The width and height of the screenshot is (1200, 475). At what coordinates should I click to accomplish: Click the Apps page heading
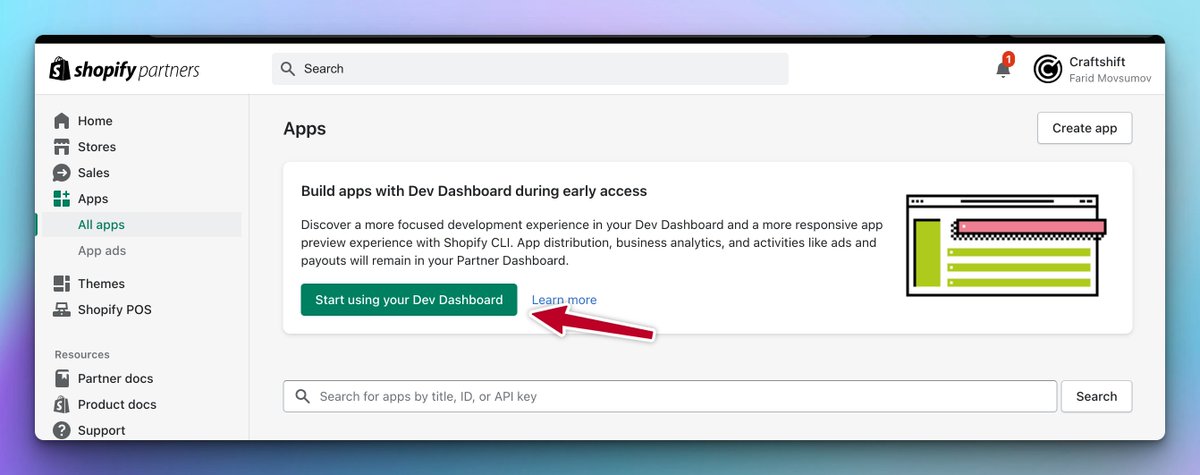pos(305,129)
